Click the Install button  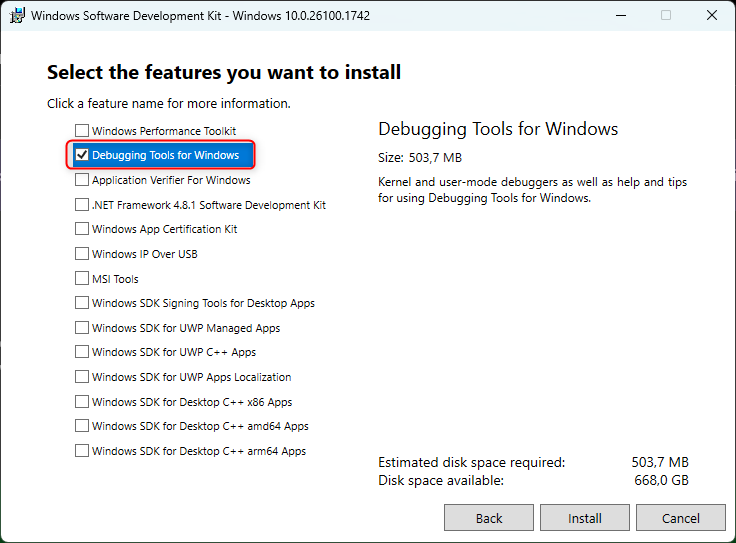pyautogui.click(x=584, y=518)
